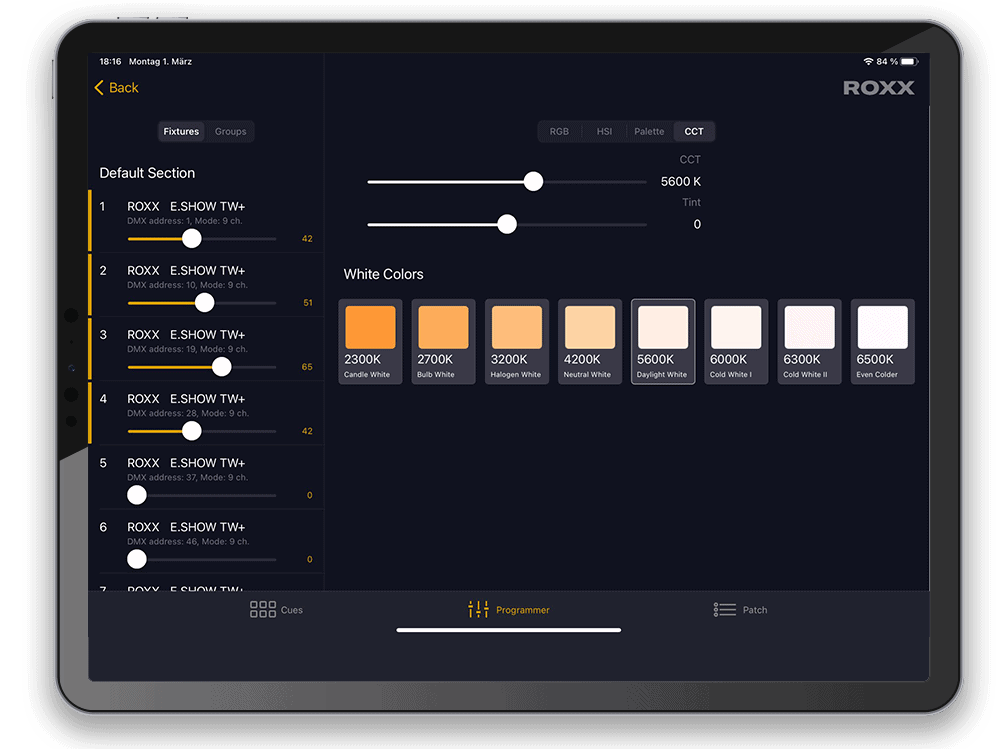Click the status bar time 18:16
Image resolution: width=1008 pixels, height=749 pixels.
click(110, 62)
